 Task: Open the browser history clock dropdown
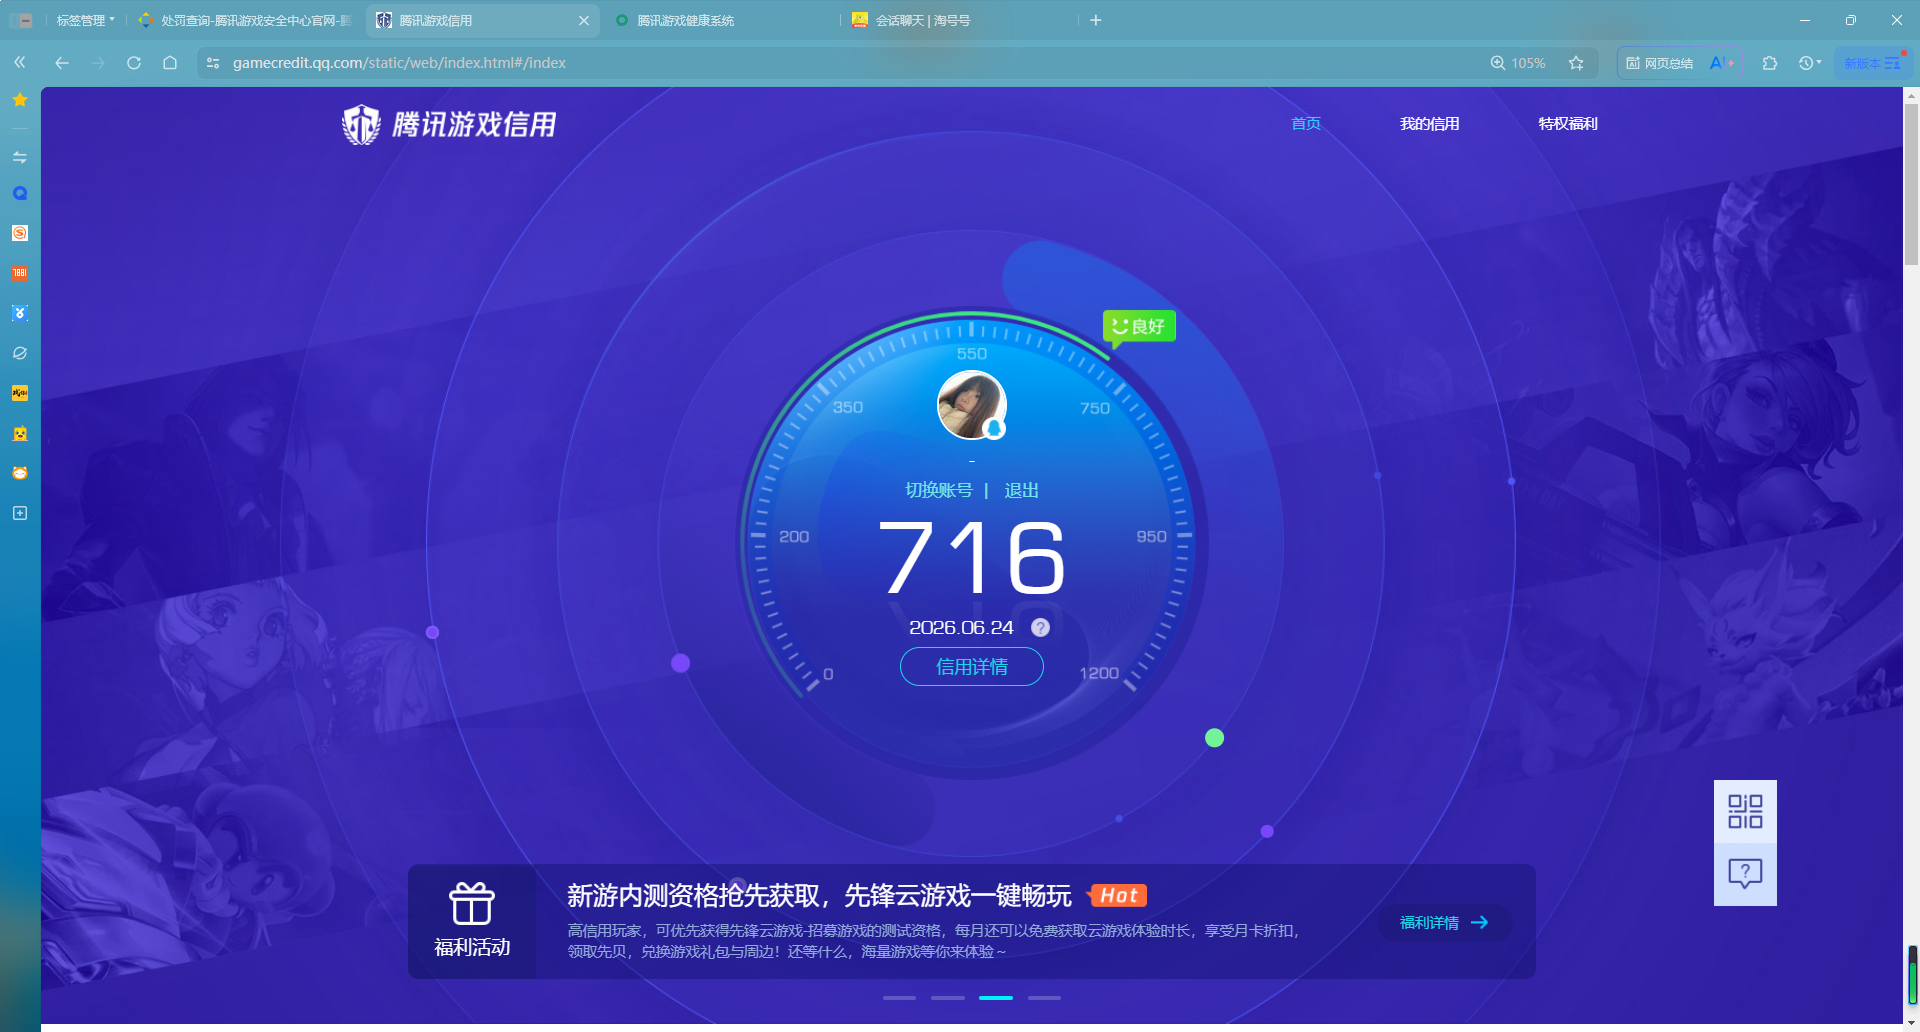1810,62
